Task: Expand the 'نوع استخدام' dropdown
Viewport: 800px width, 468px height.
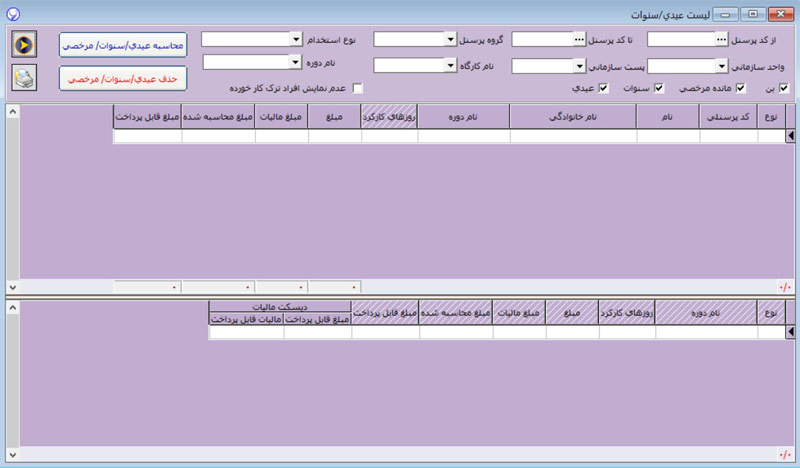Action: (296, 39)
